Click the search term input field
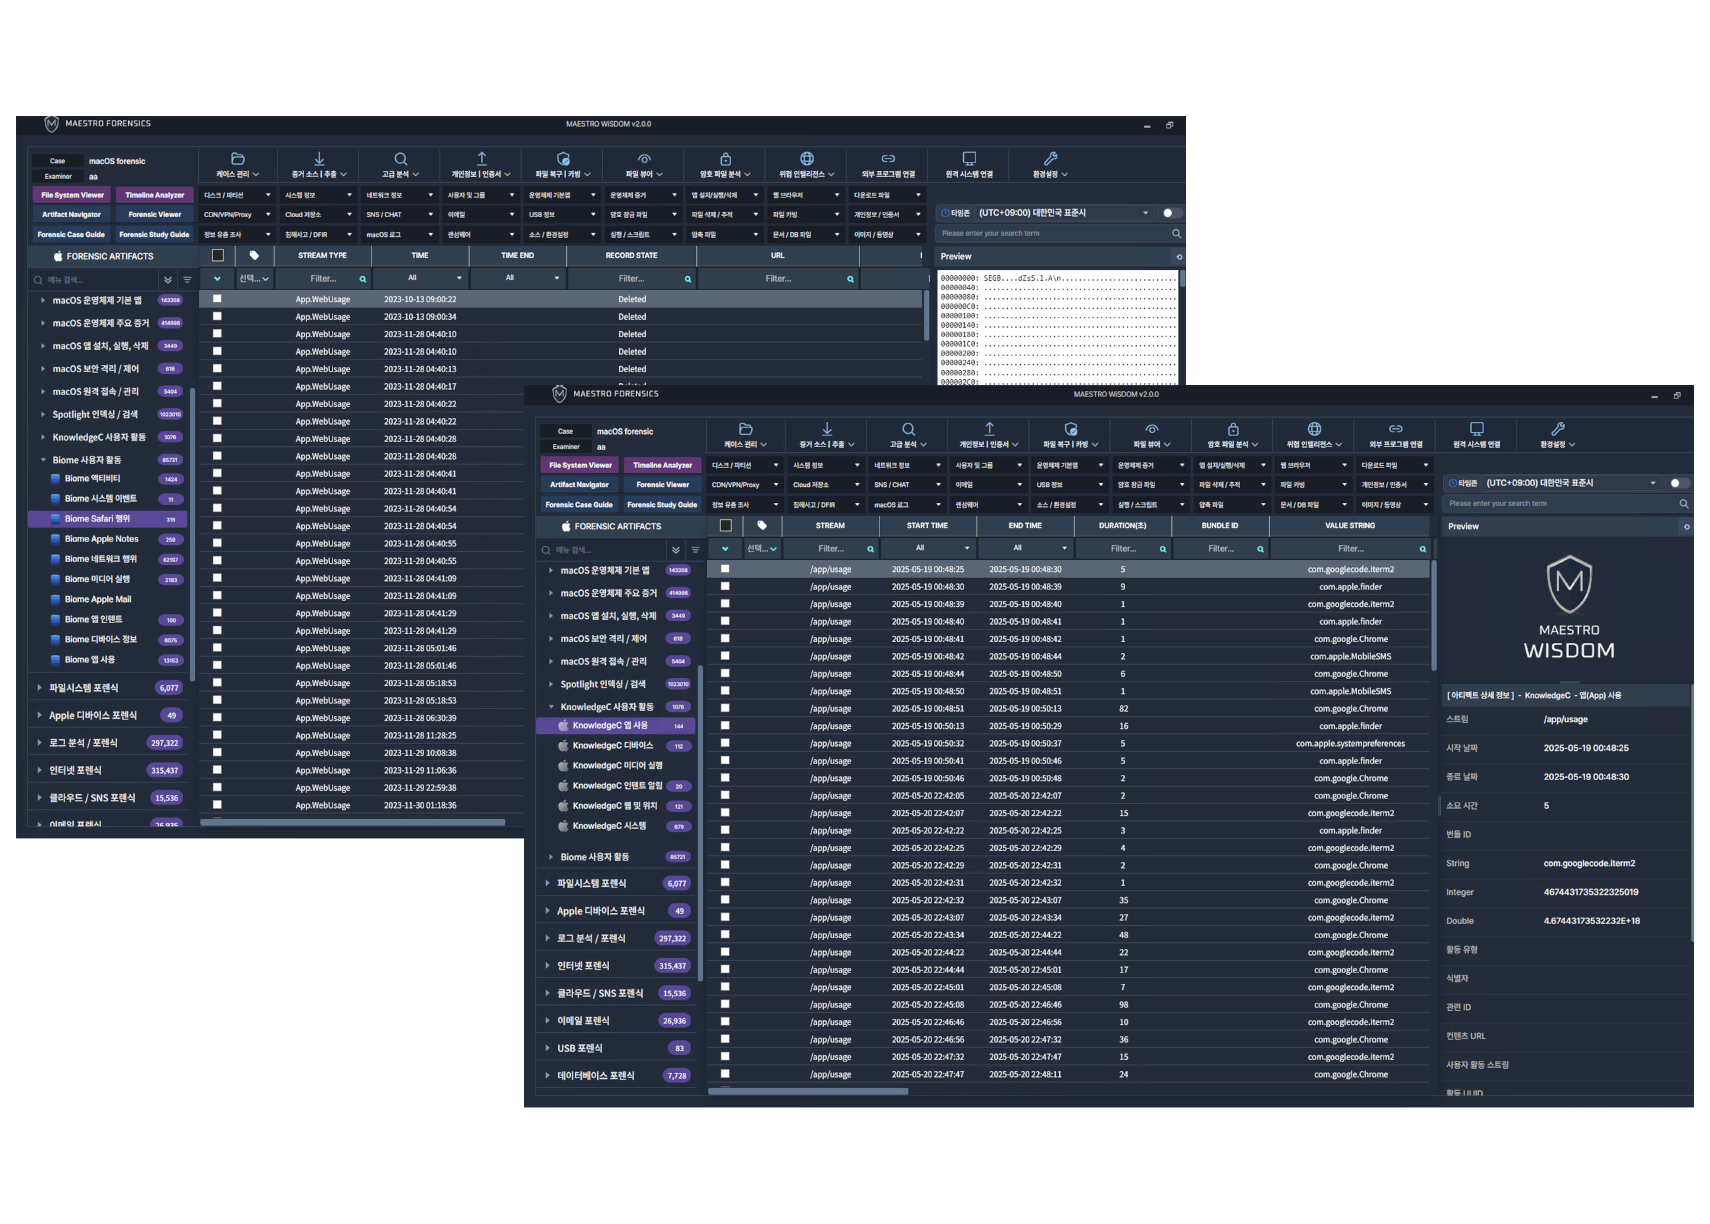This screenshot has height=1224, width=1710. tap(1560, 504)
